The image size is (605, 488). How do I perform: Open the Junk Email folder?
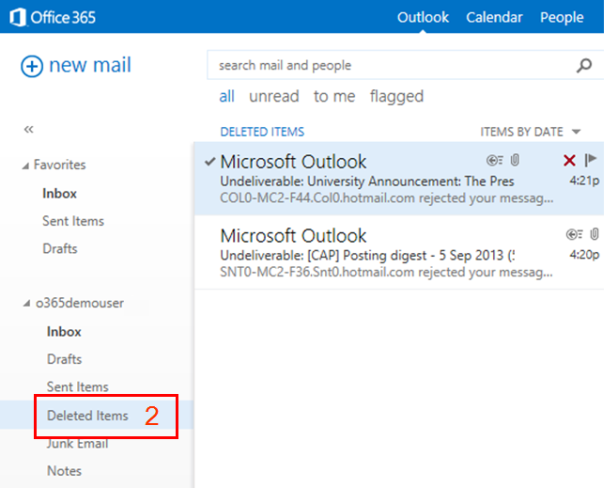(78, 443)
